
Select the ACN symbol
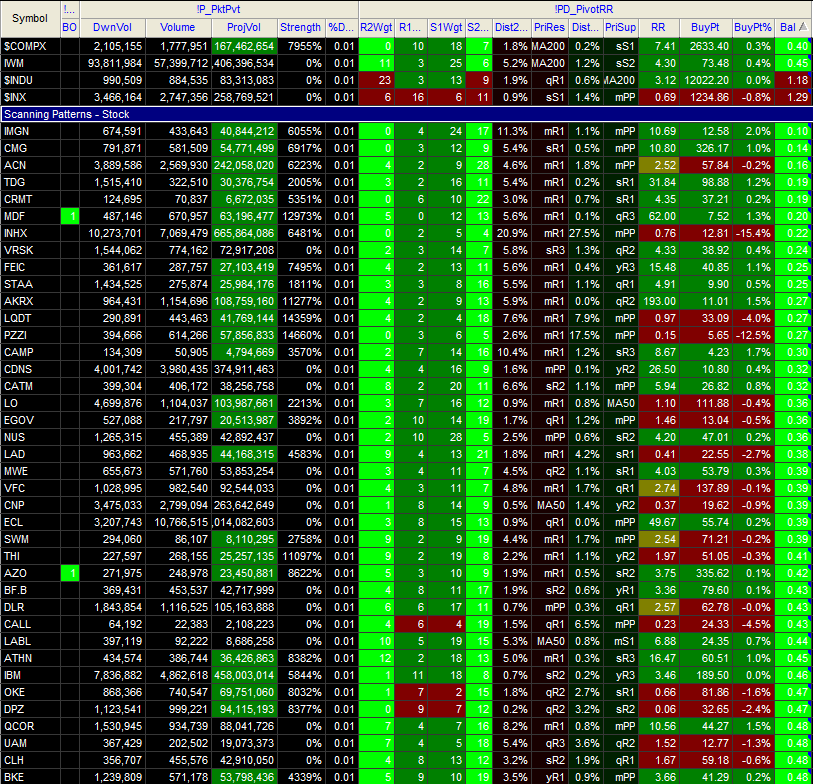[15, 165]
